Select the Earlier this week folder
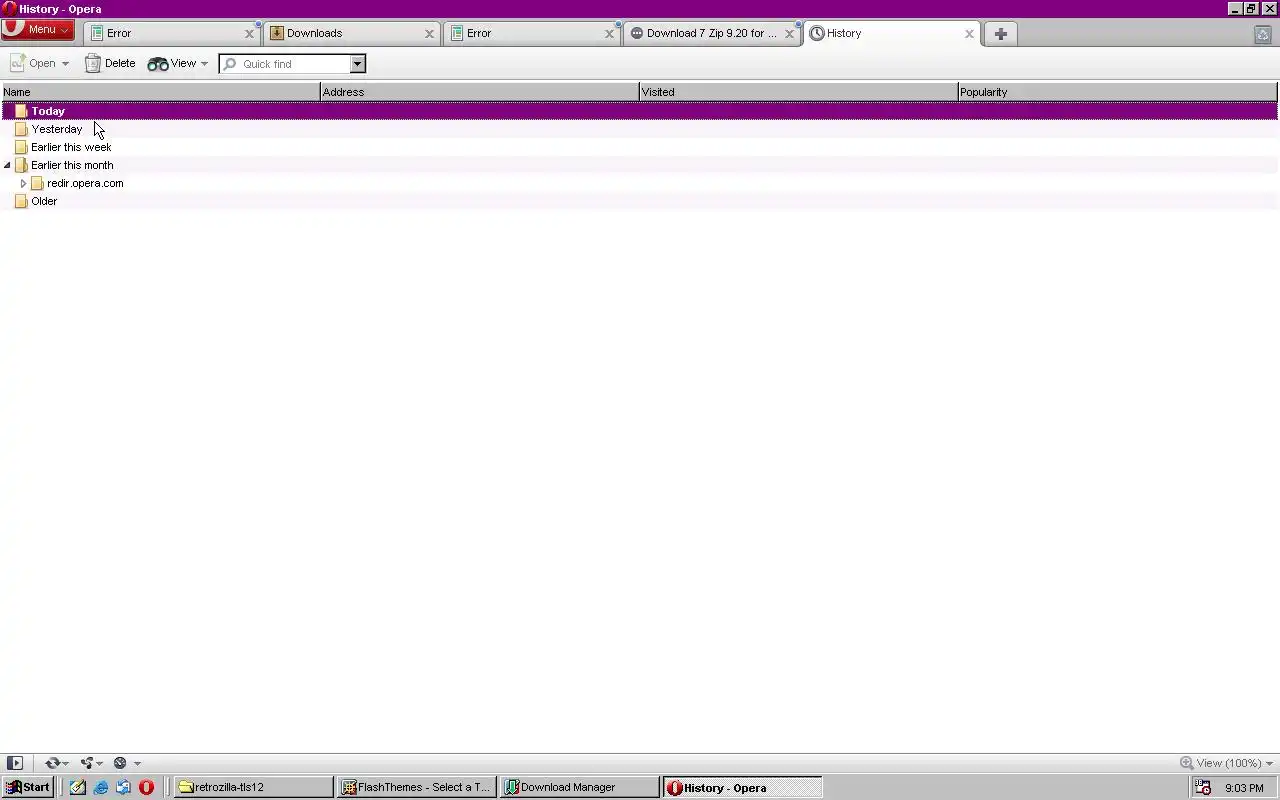The height and width of the screenshot is (800, 1280). tap(639, 147)
